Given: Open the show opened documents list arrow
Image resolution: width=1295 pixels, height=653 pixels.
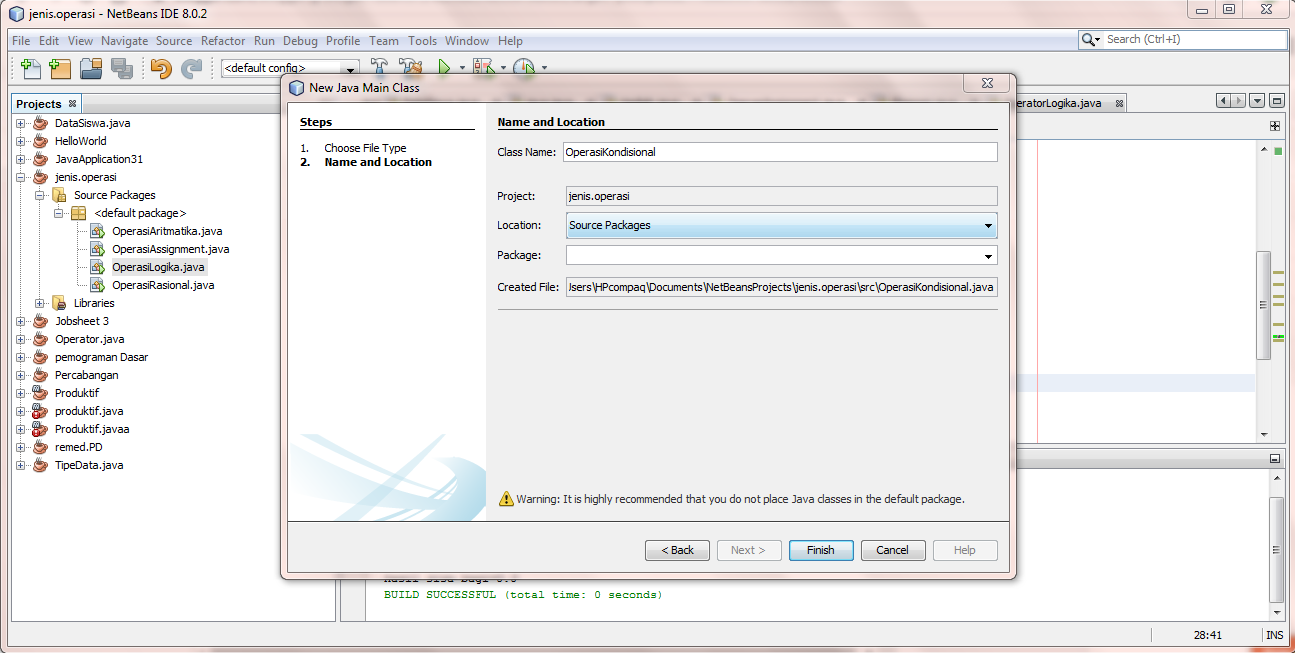Looking at the screenshot, I should coord(1258,101).
